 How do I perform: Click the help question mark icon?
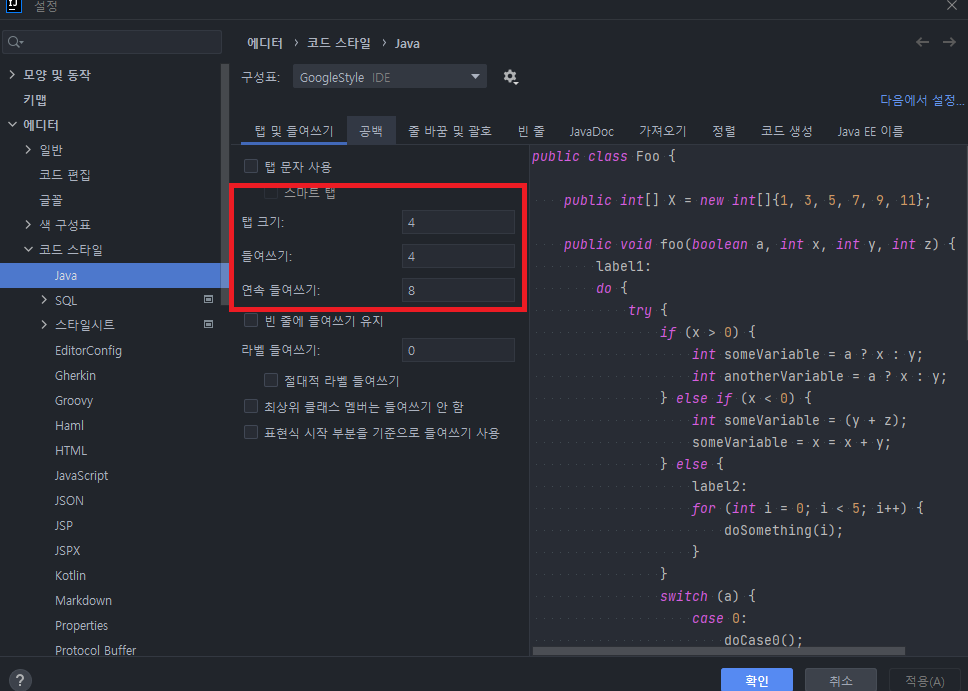18,678
